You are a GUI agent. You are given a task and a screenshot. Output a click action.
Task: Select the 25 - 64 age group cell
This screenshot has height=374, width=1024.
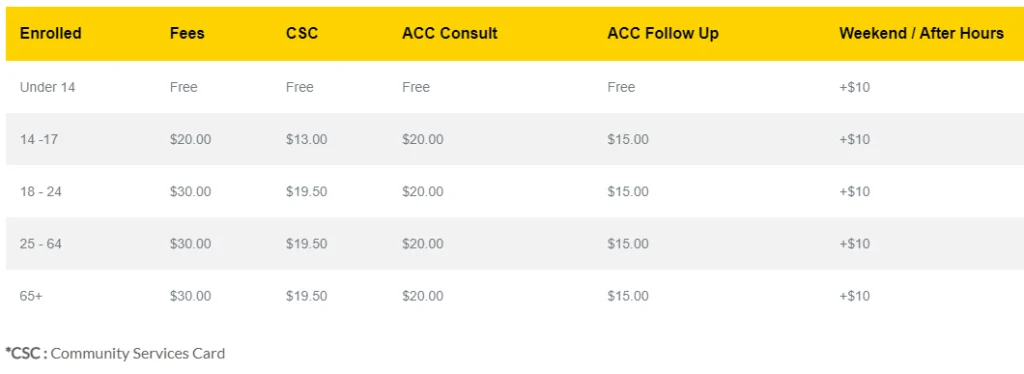[40, 243]
